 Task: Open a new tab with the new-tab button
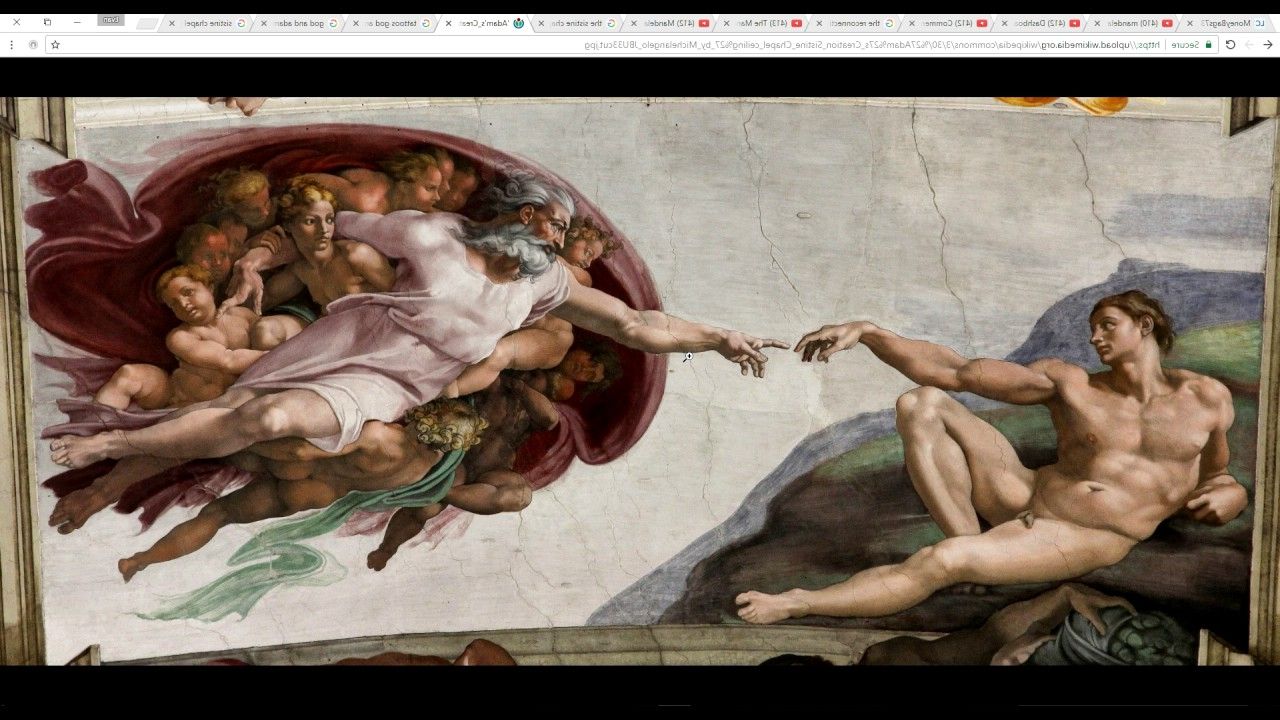point(147,22)
